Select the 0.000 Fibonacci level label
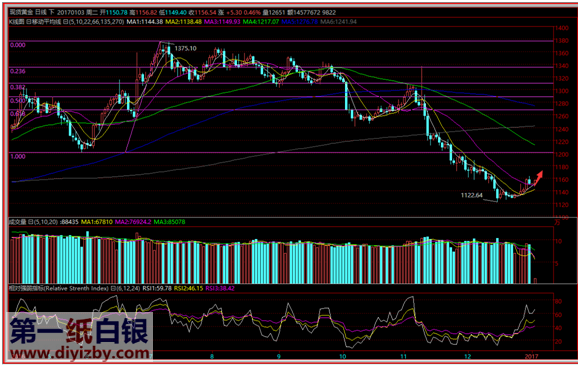This screenshot has height=367, width=580. tap(18, 45)
